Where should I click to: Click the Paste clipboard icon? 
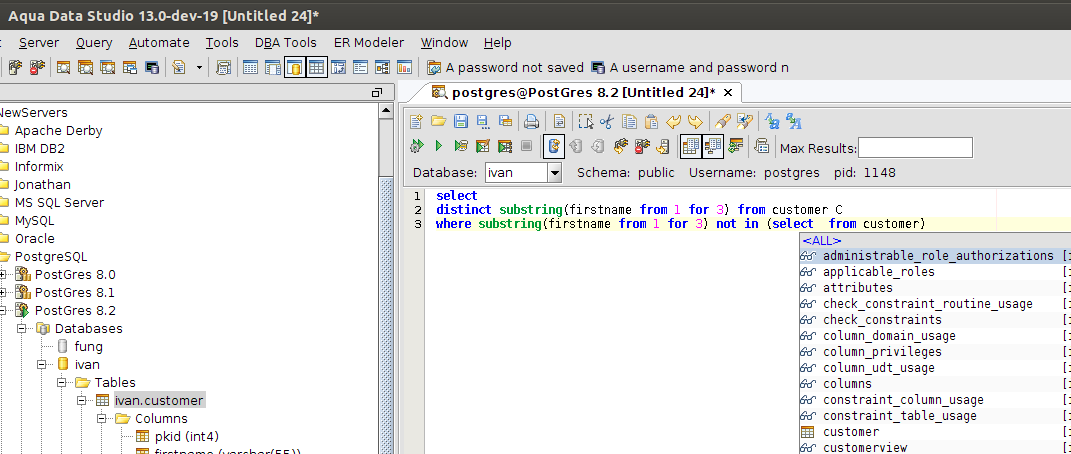(652, 122)
